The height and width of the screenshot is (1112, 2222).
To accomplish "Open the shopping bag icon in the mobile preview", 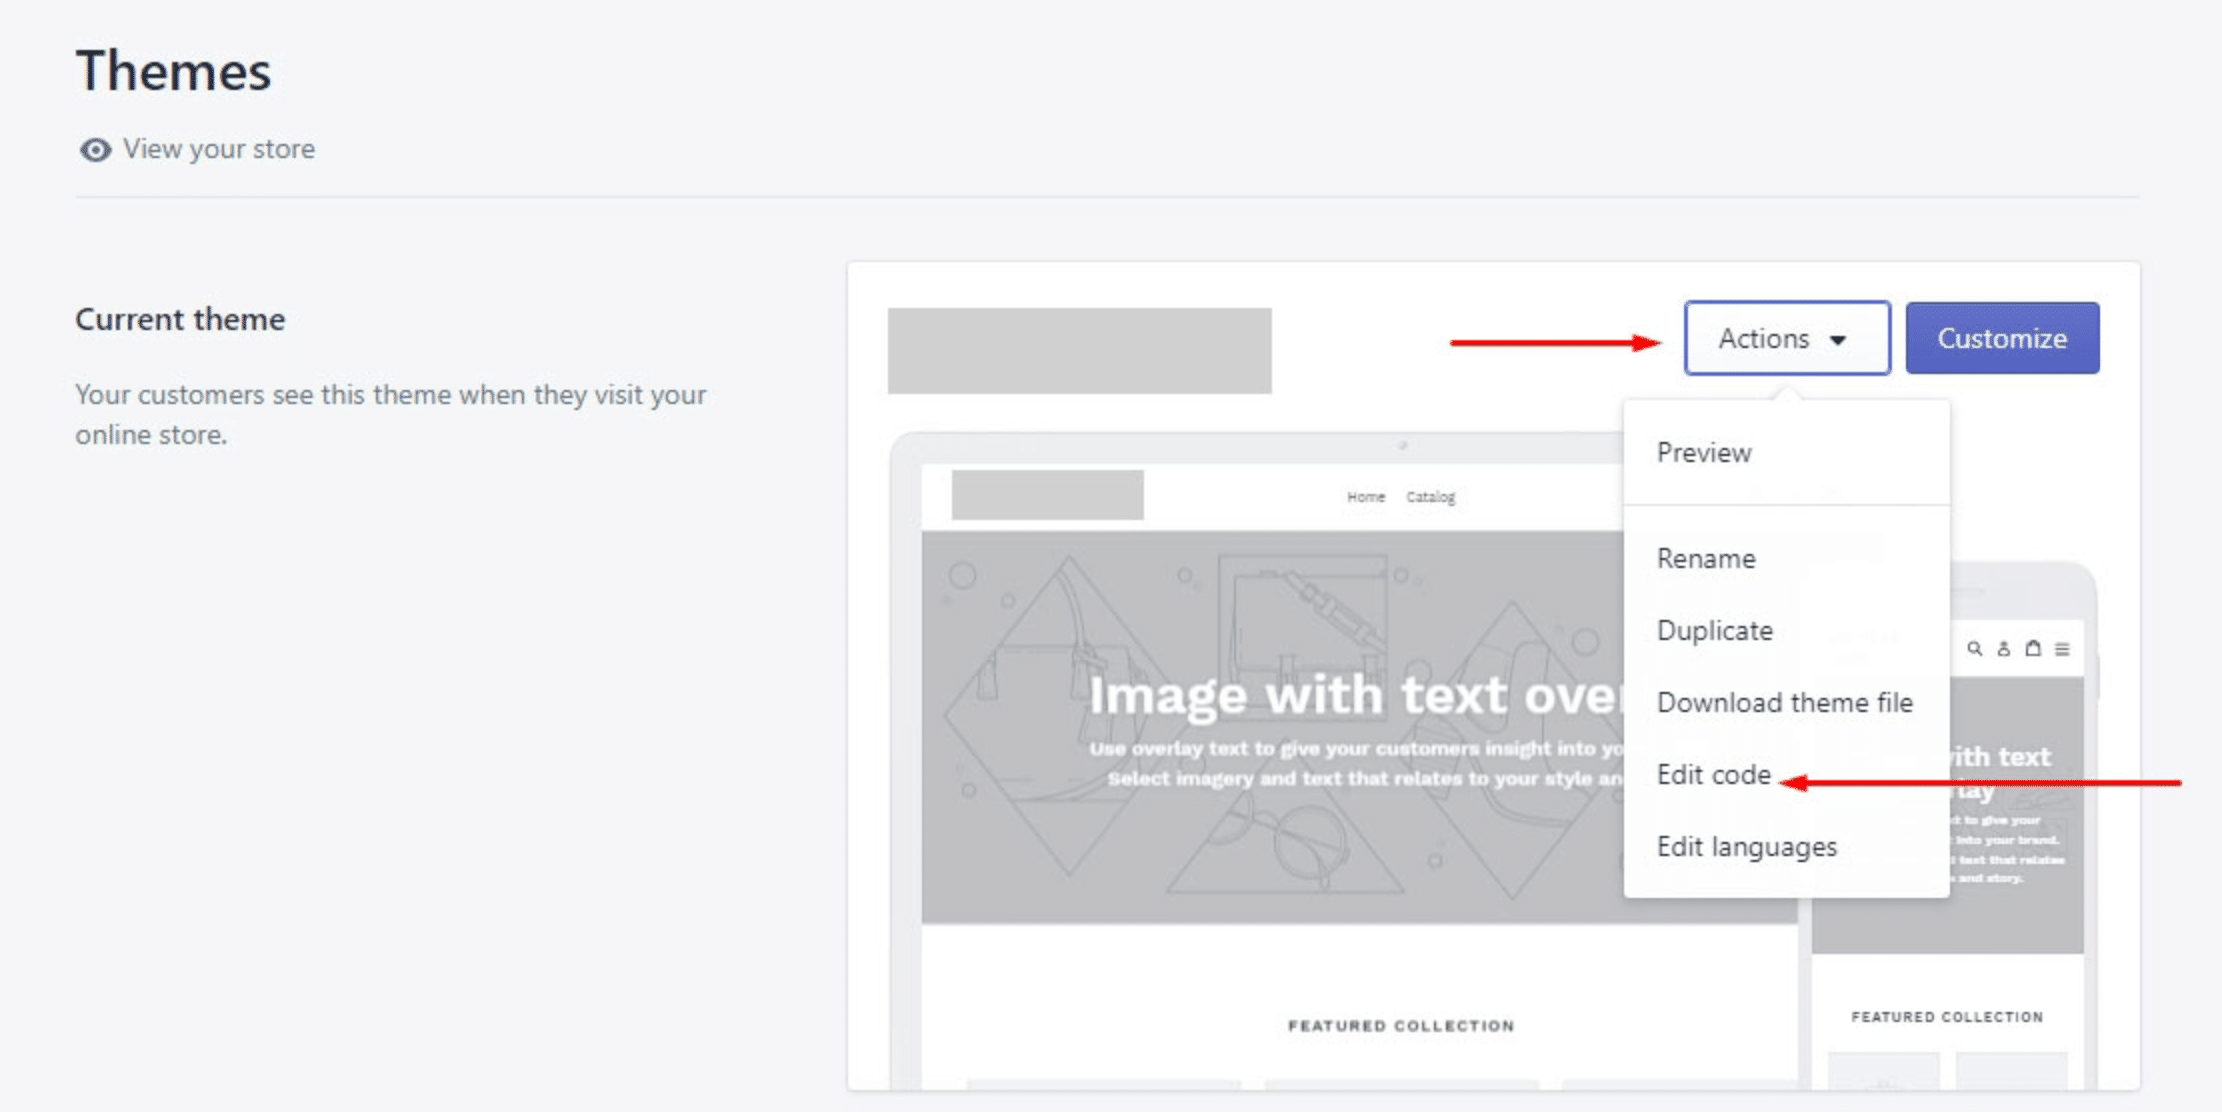I will point(2033,649).
